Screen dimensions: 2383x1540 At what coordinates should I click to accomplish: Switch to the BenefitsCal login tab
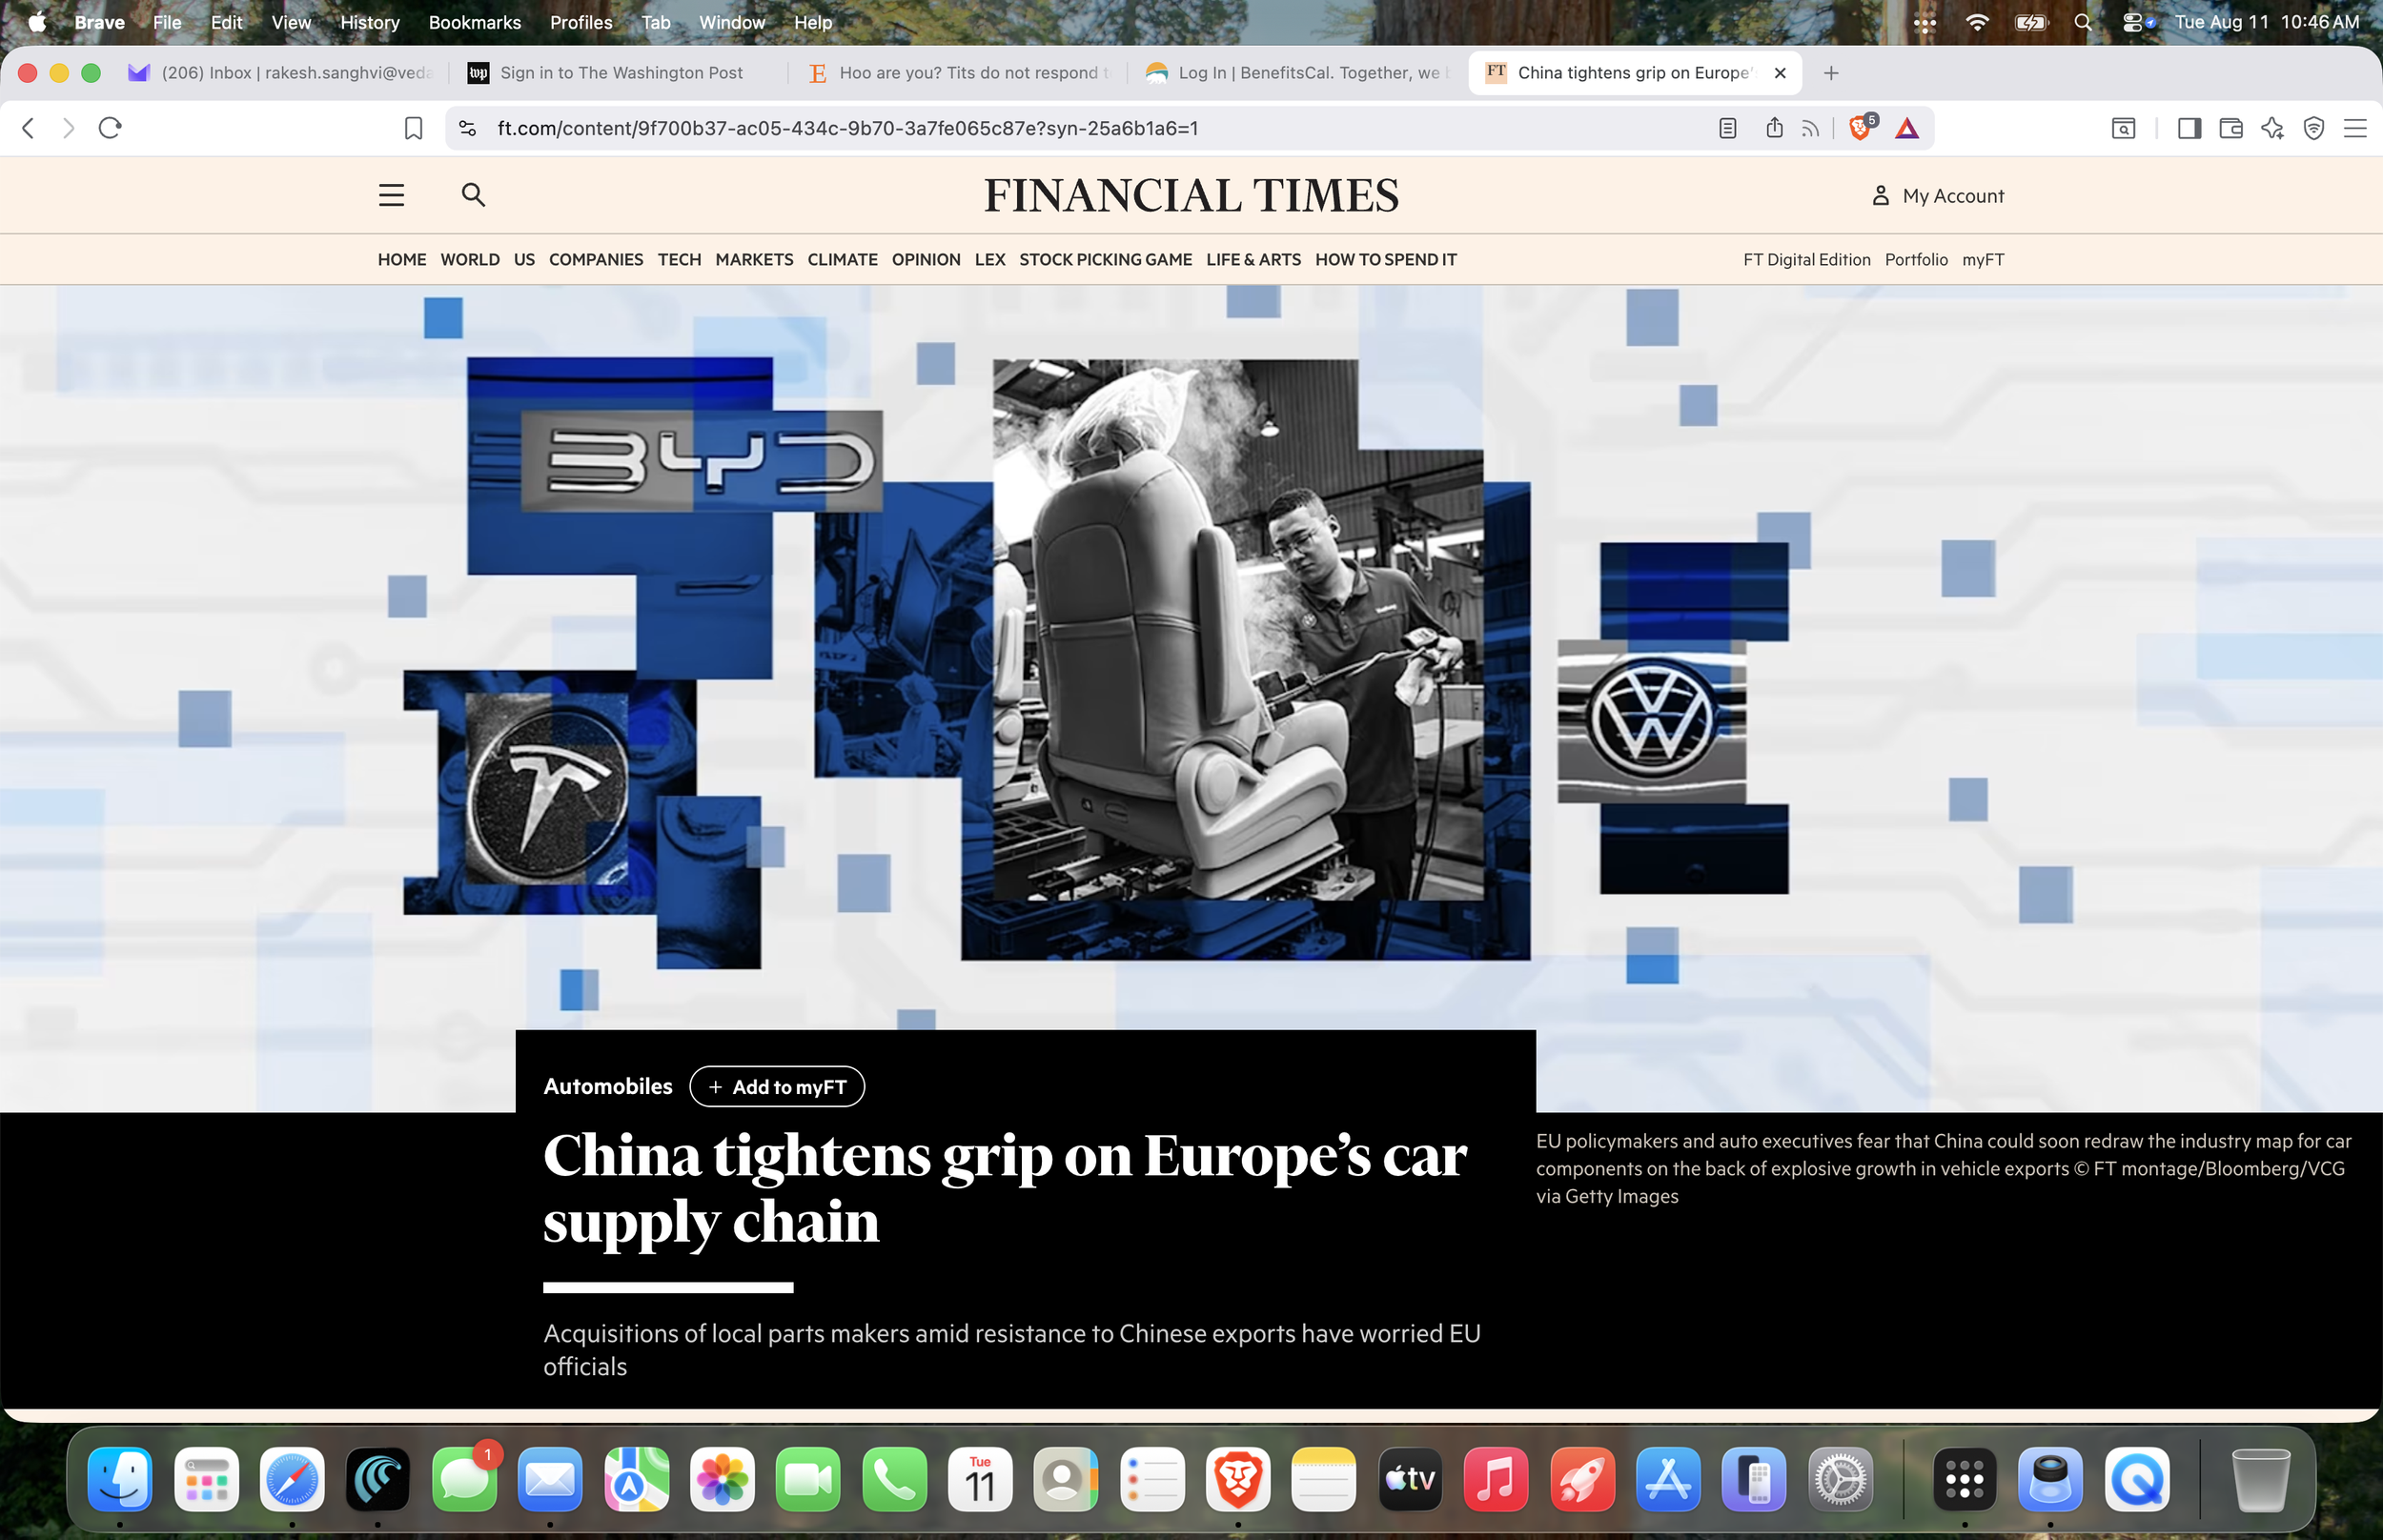(x=1297, y=73)
